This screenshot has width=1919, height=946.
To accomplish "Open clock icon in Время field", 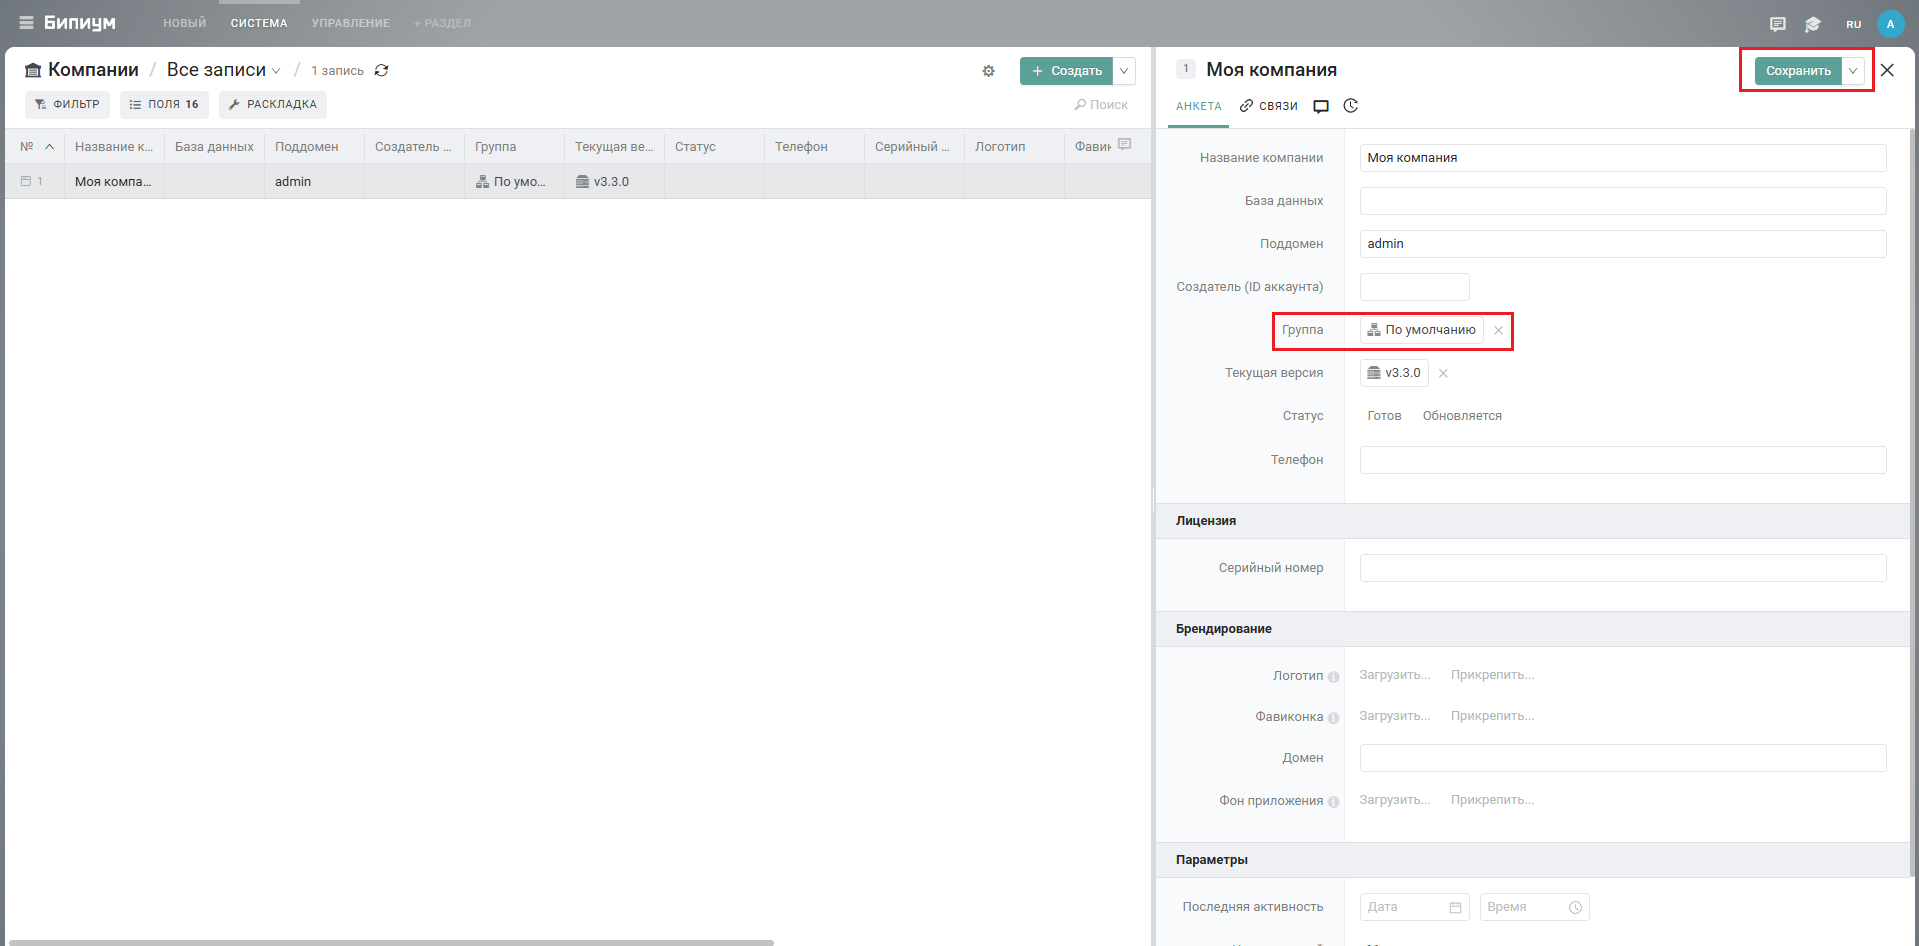I will tap(1575, 907).
